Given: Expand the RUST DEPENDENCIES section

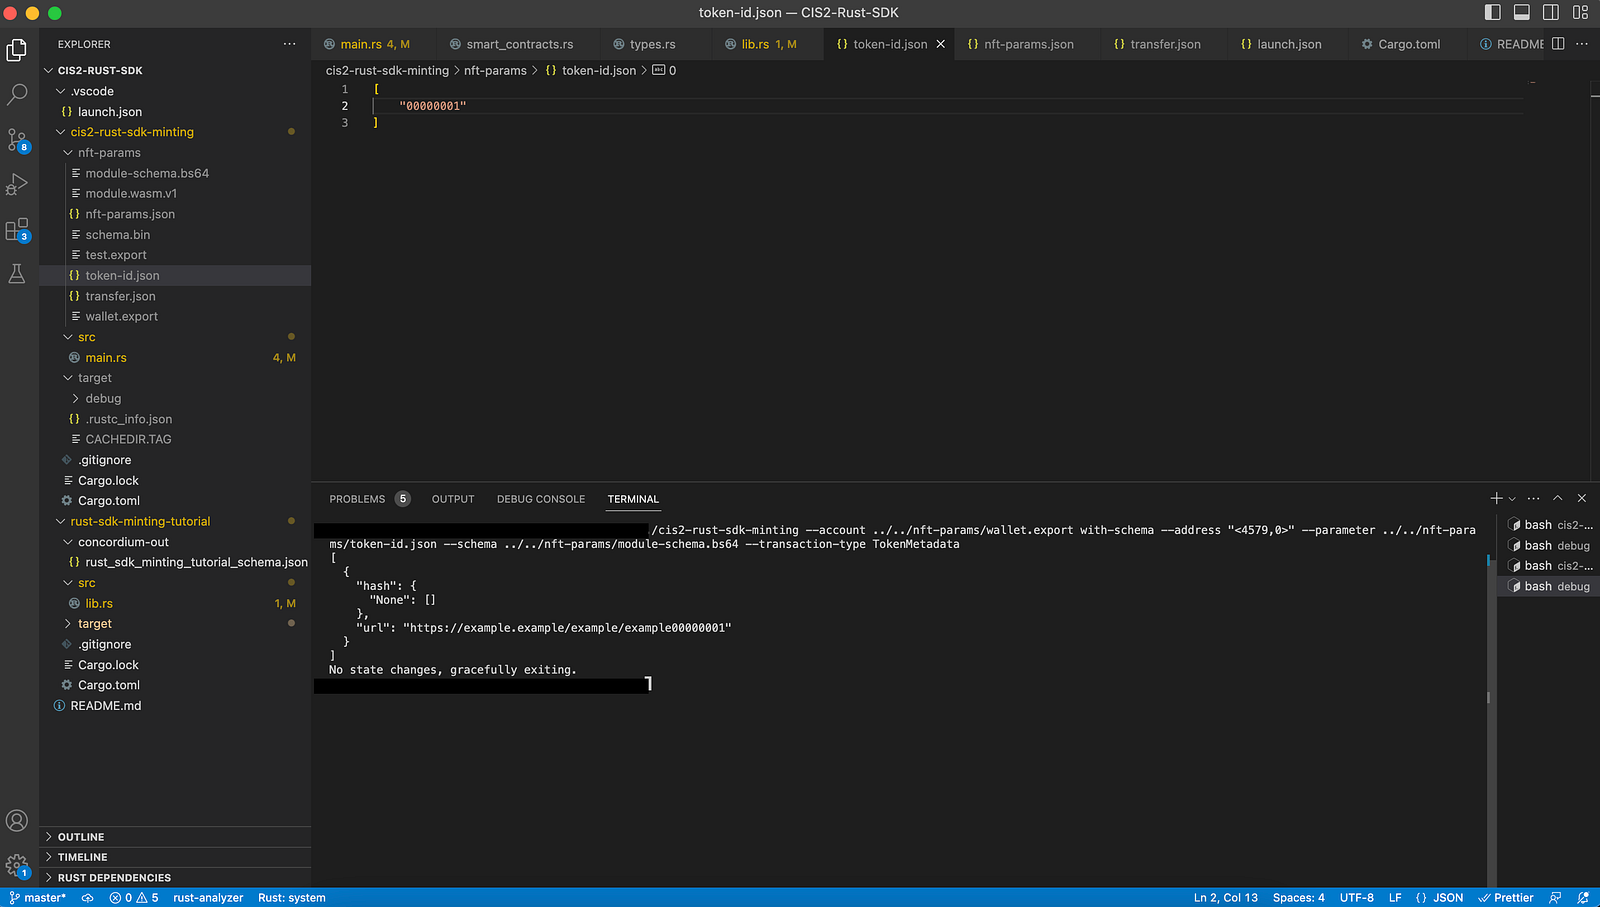Looking at the screenshot, I should click(x=175, y=878).
